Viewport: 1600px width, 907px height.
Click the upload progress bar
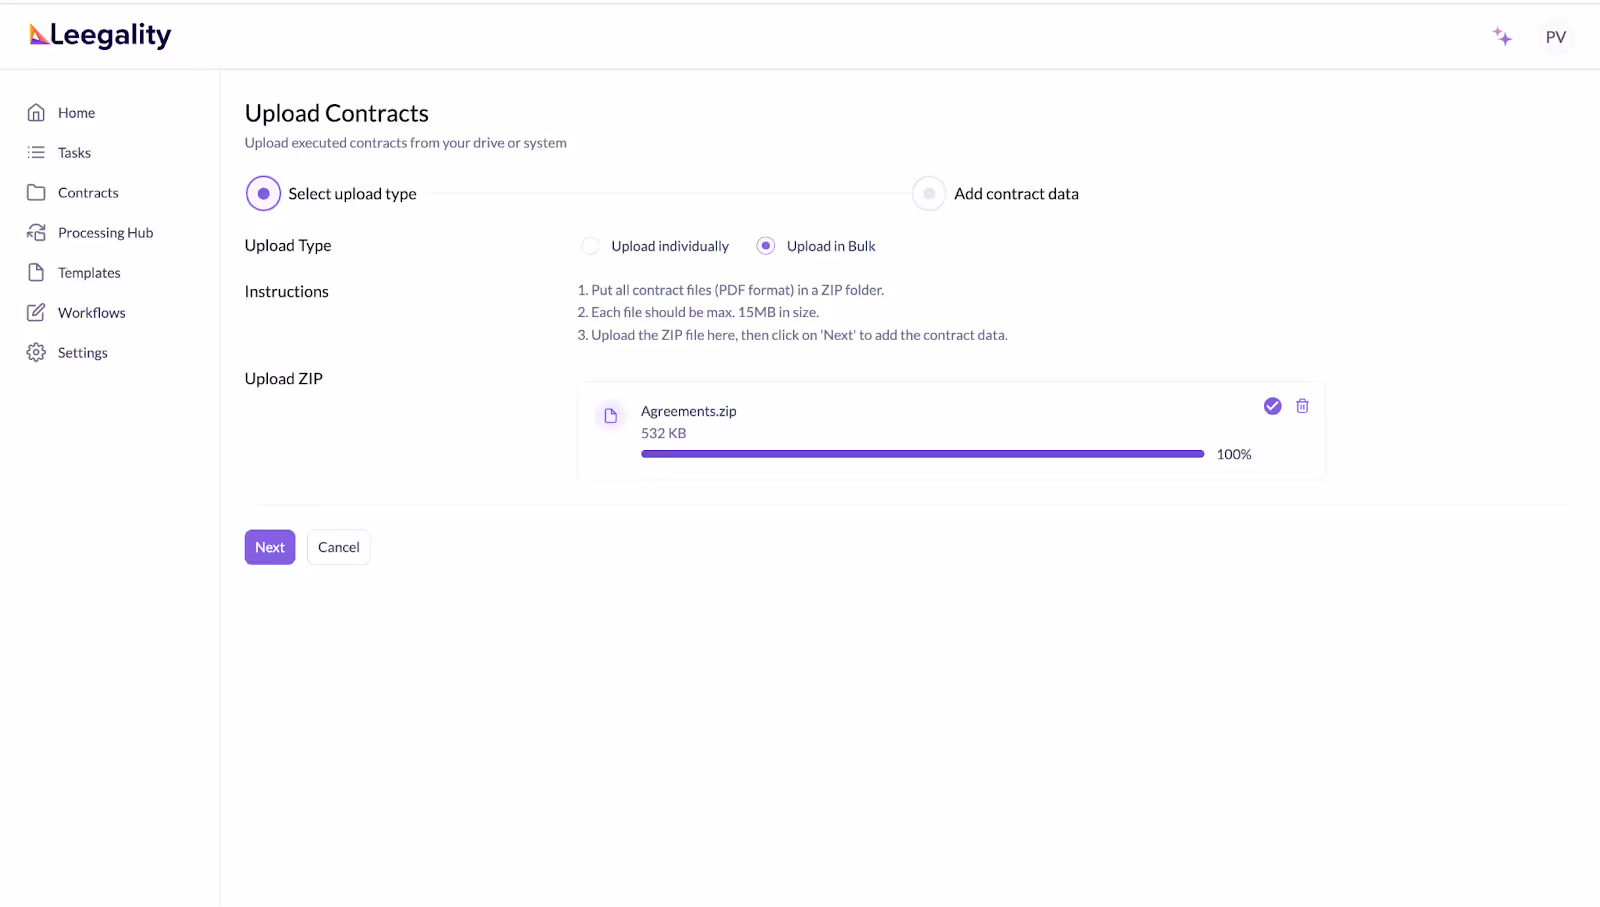point(921,453)
